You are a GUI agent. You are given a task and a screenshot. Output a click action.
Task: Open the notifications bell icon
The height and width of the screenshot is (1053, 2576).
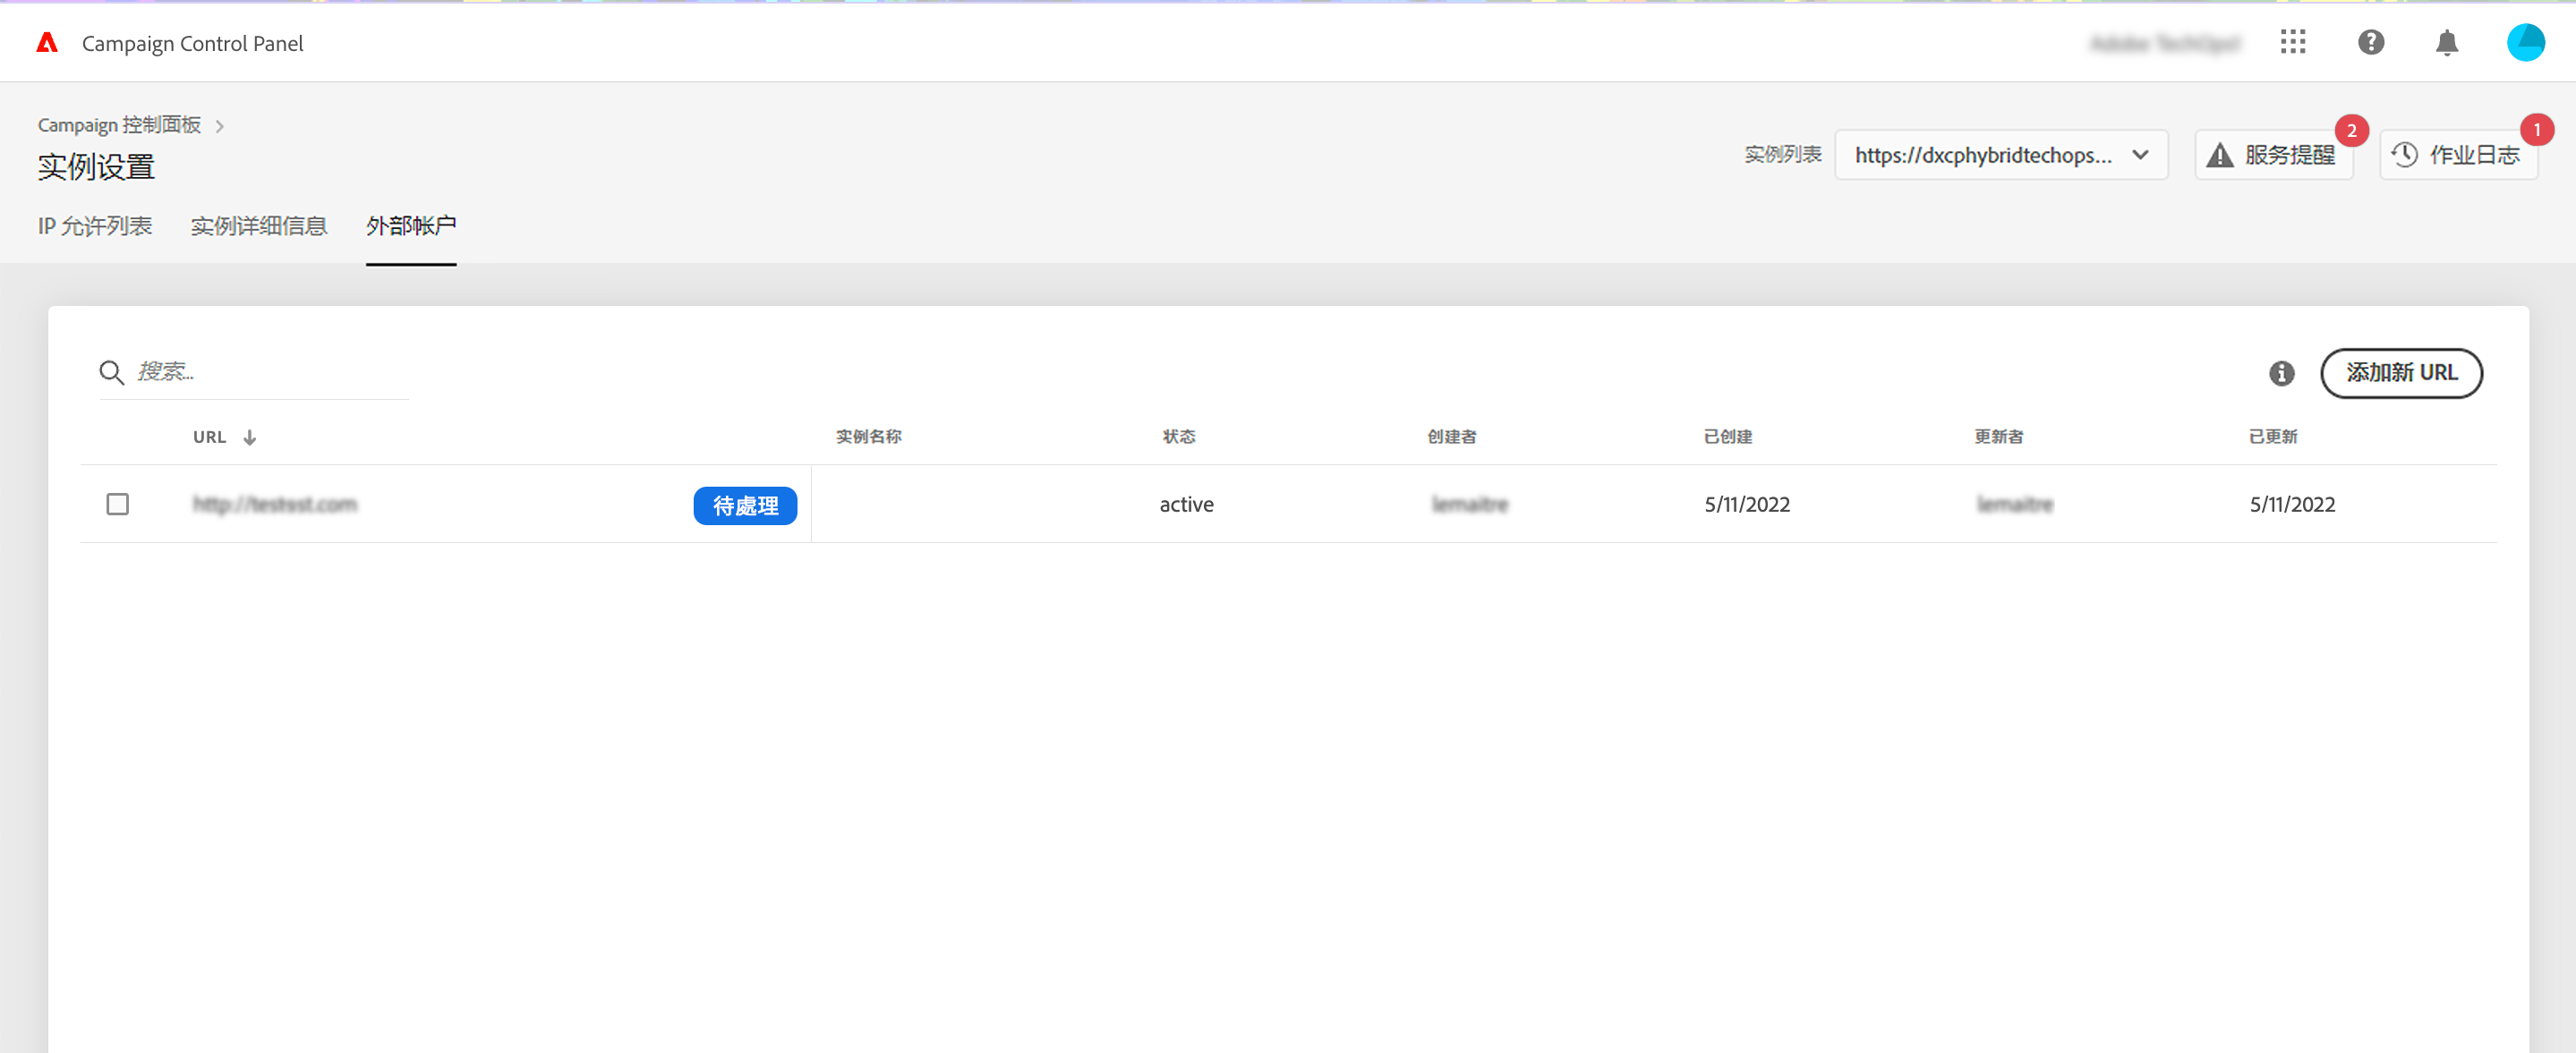tap(2446, 42)
